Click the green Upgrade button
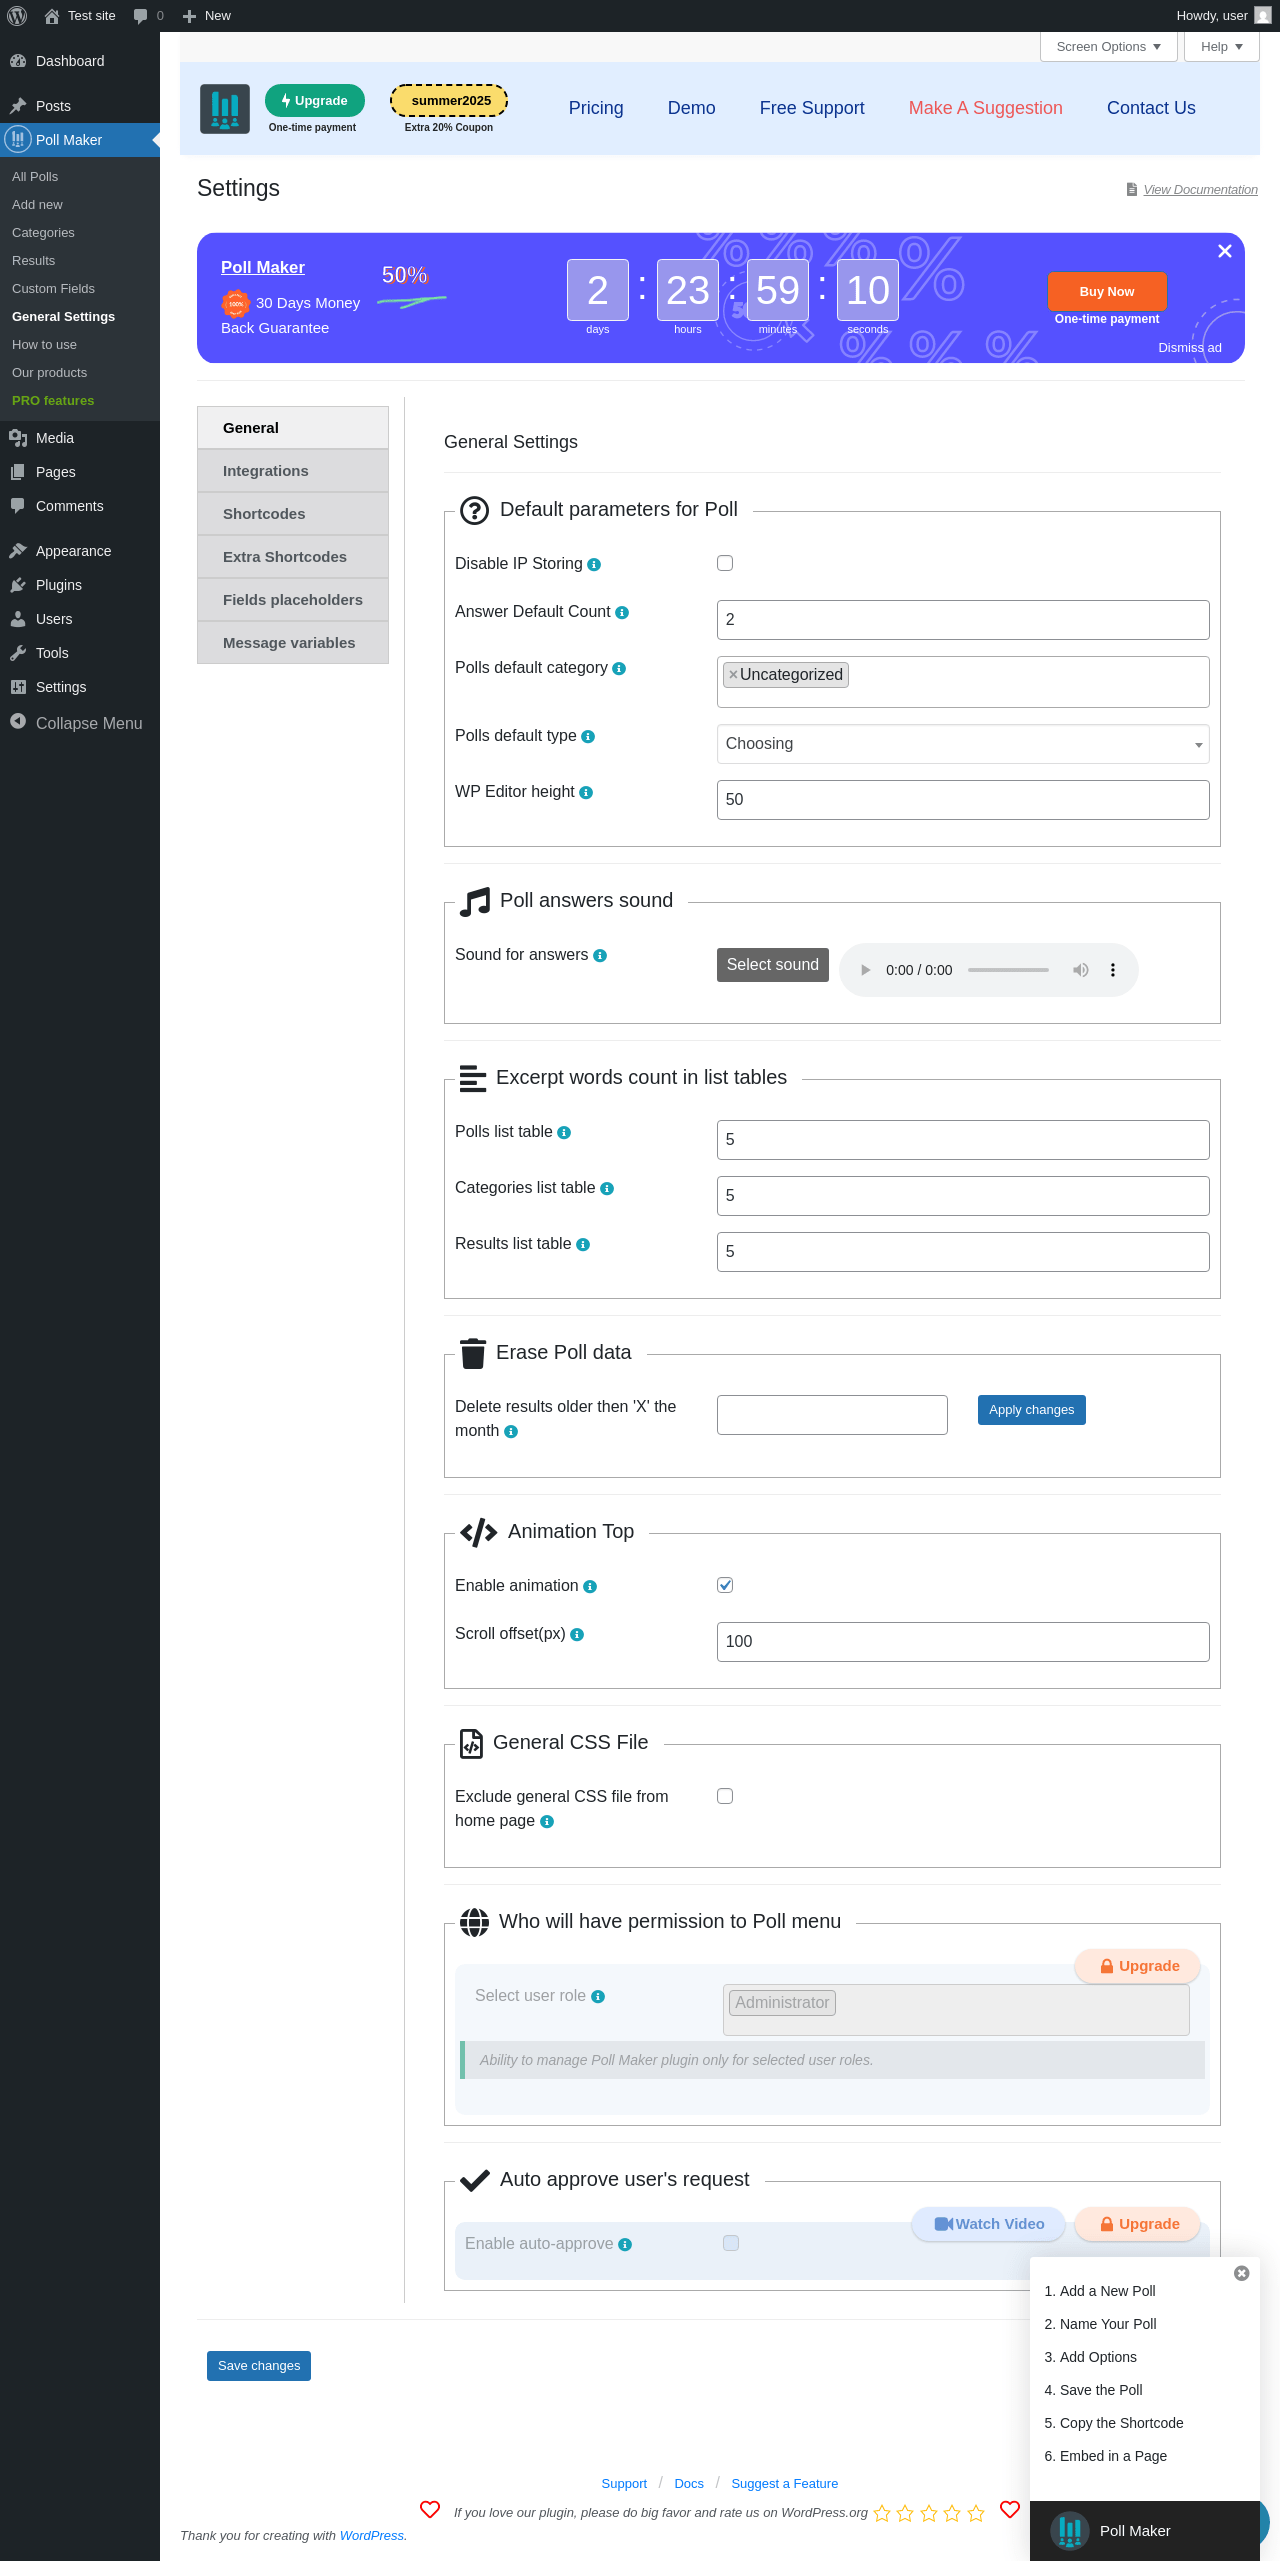1280x2561 pixels. tap(315, 101)
